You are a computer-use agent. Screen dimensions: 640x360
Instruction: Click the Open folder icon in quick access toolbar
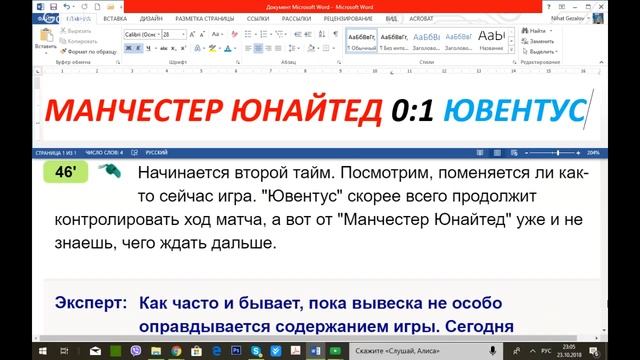point(111,7)
